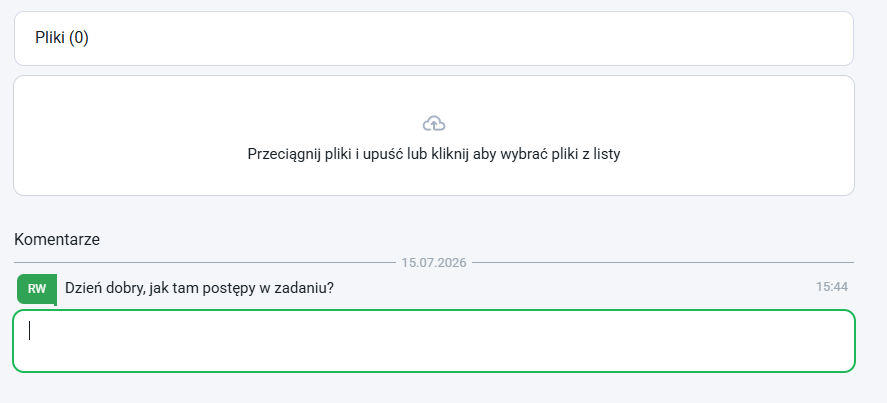This screenshot has height=403, width=887.
Task: Click the 15.07.2026 date separator
Action: pyautogui.click(x=433, y=263)
